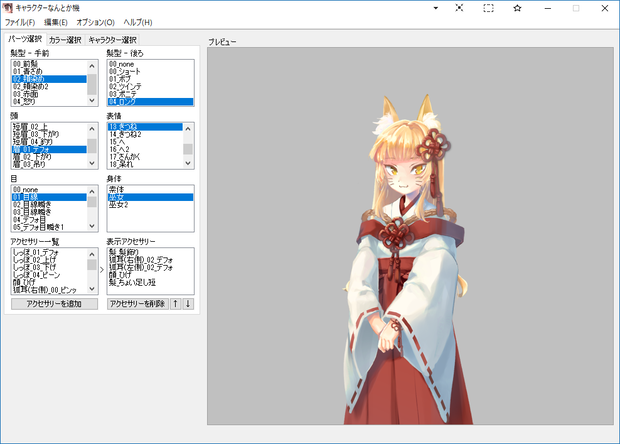Screen dimensions: 620x444
Task: Switch to the キャラクター選択 tab
Action: pos(112,40)
